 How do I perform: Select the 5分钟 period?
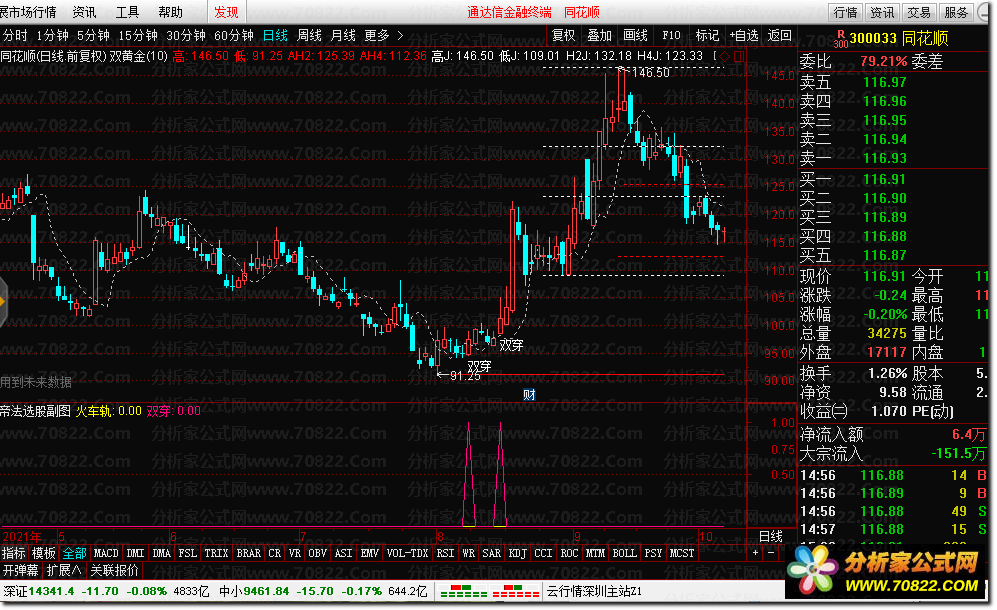(93, 36)
